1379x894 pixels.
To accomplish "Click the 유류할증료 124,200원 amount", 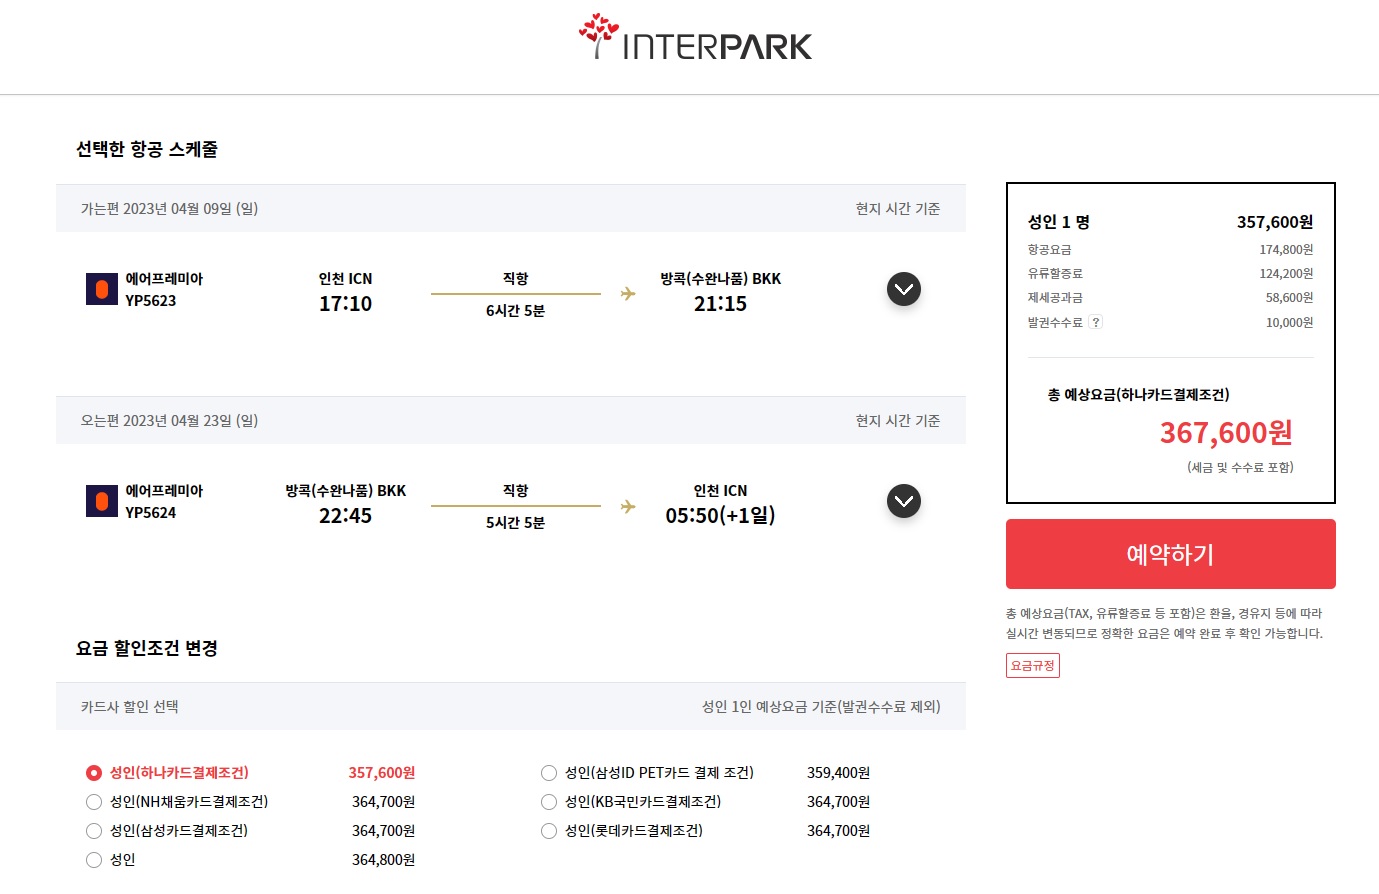I will [x=1287, y=274].
